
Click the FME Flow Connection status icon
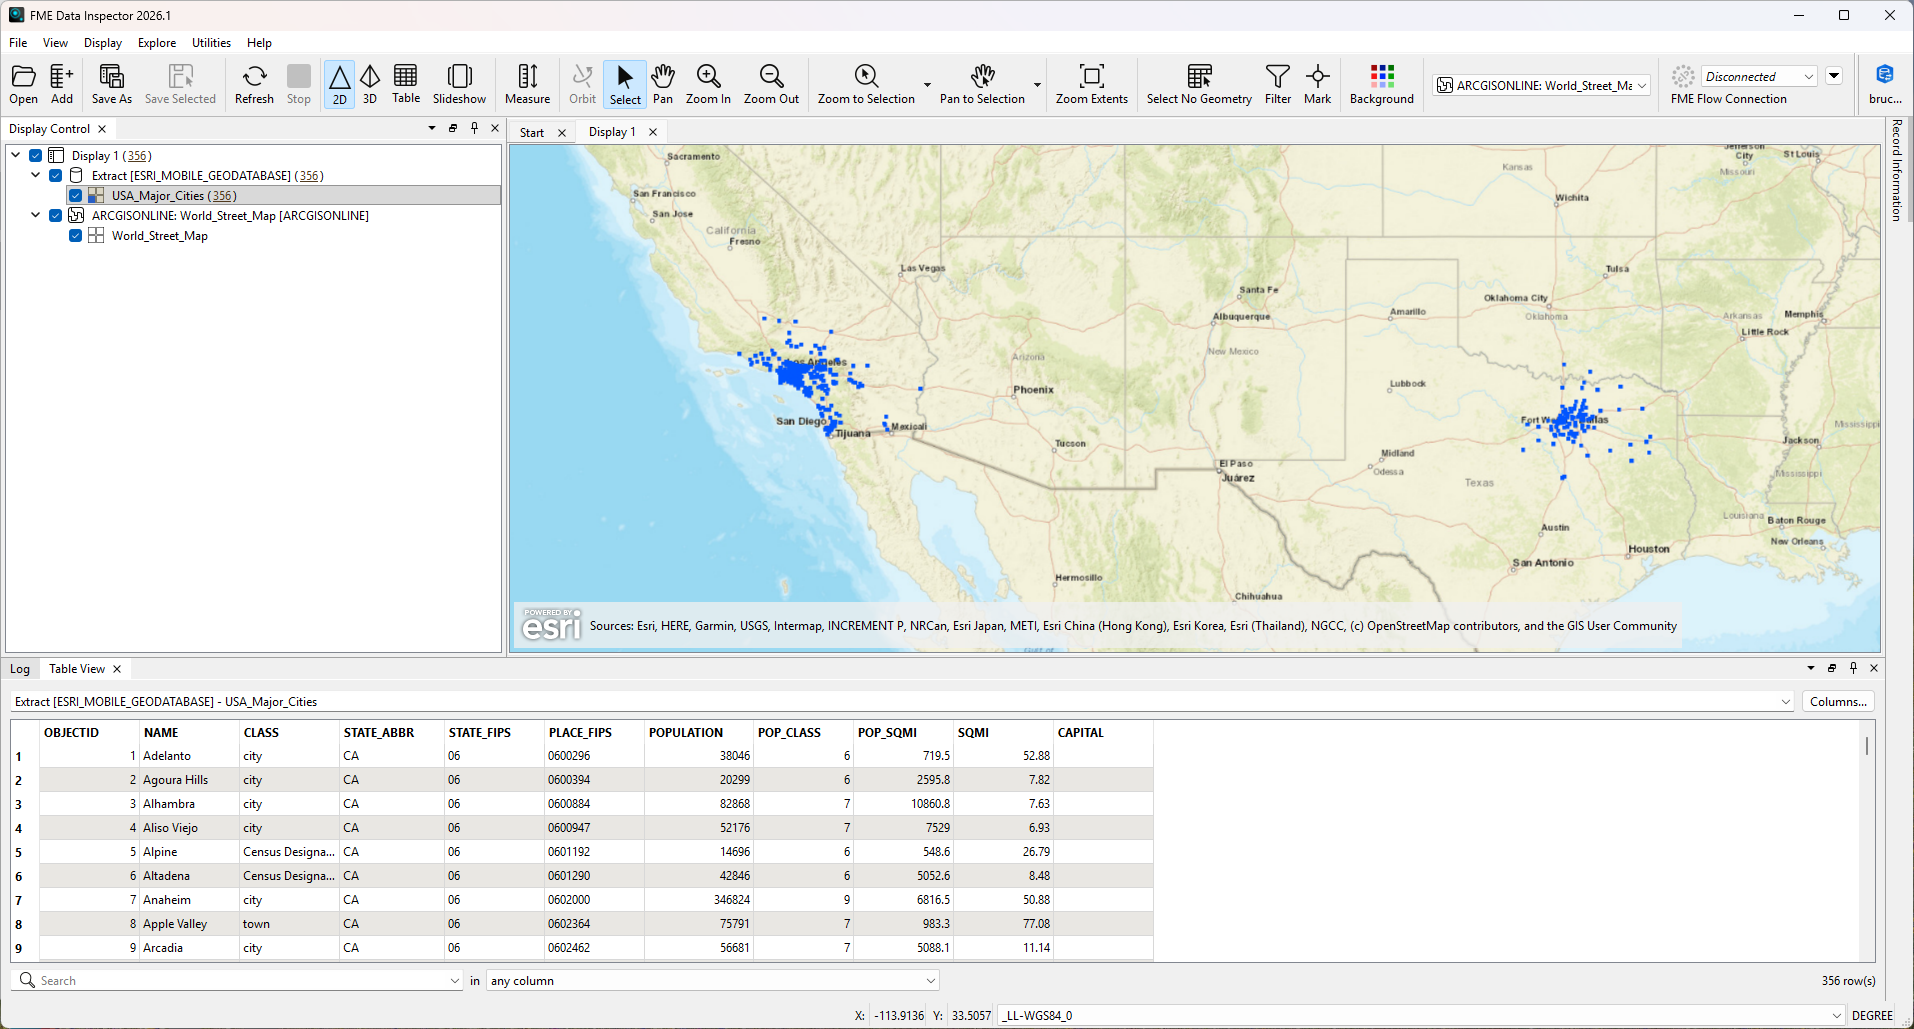(x=1683, y=76)
